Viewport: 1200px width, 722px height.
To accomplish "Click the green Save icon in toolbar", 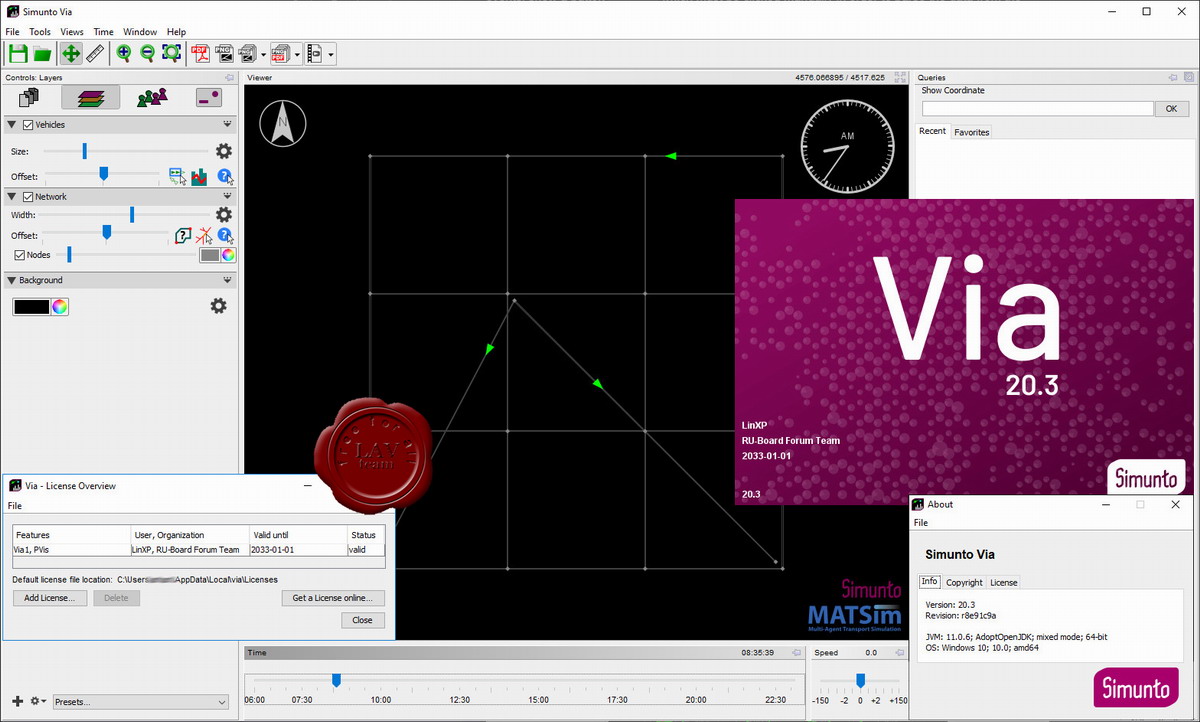I will click(18, 54).
